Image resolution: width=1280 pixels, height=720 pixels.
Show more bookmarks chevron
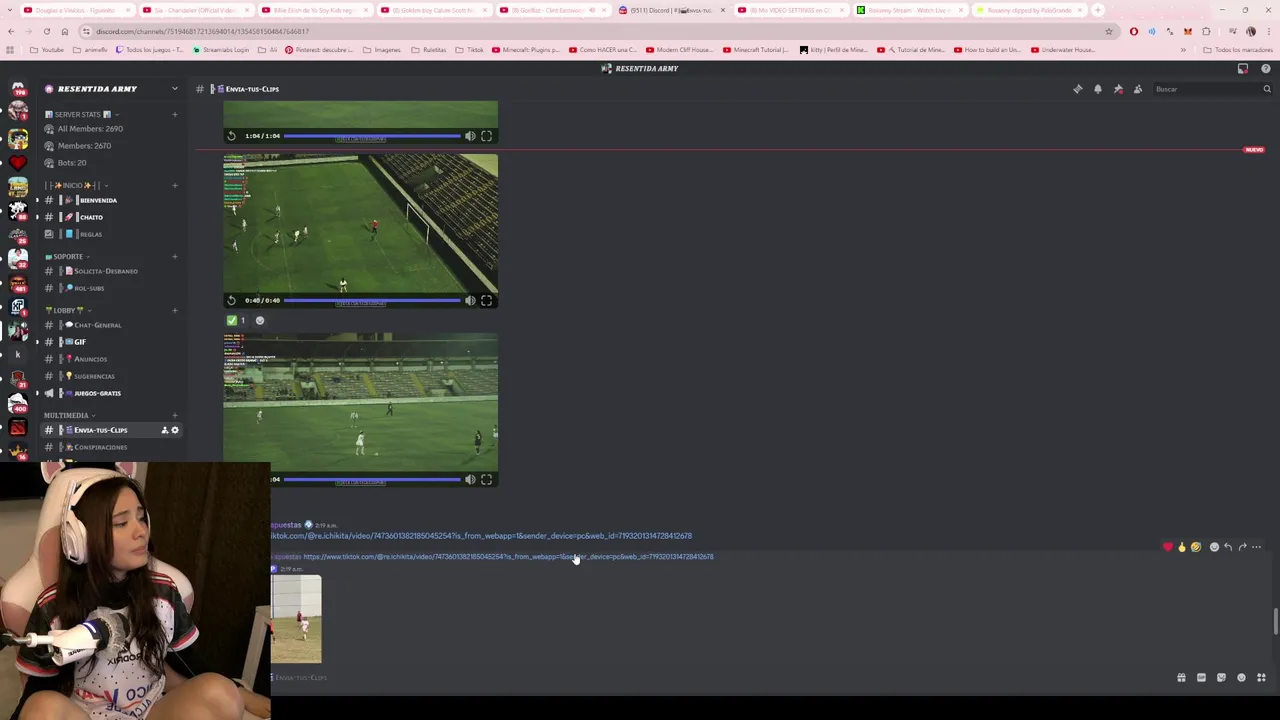point(1183,50)
